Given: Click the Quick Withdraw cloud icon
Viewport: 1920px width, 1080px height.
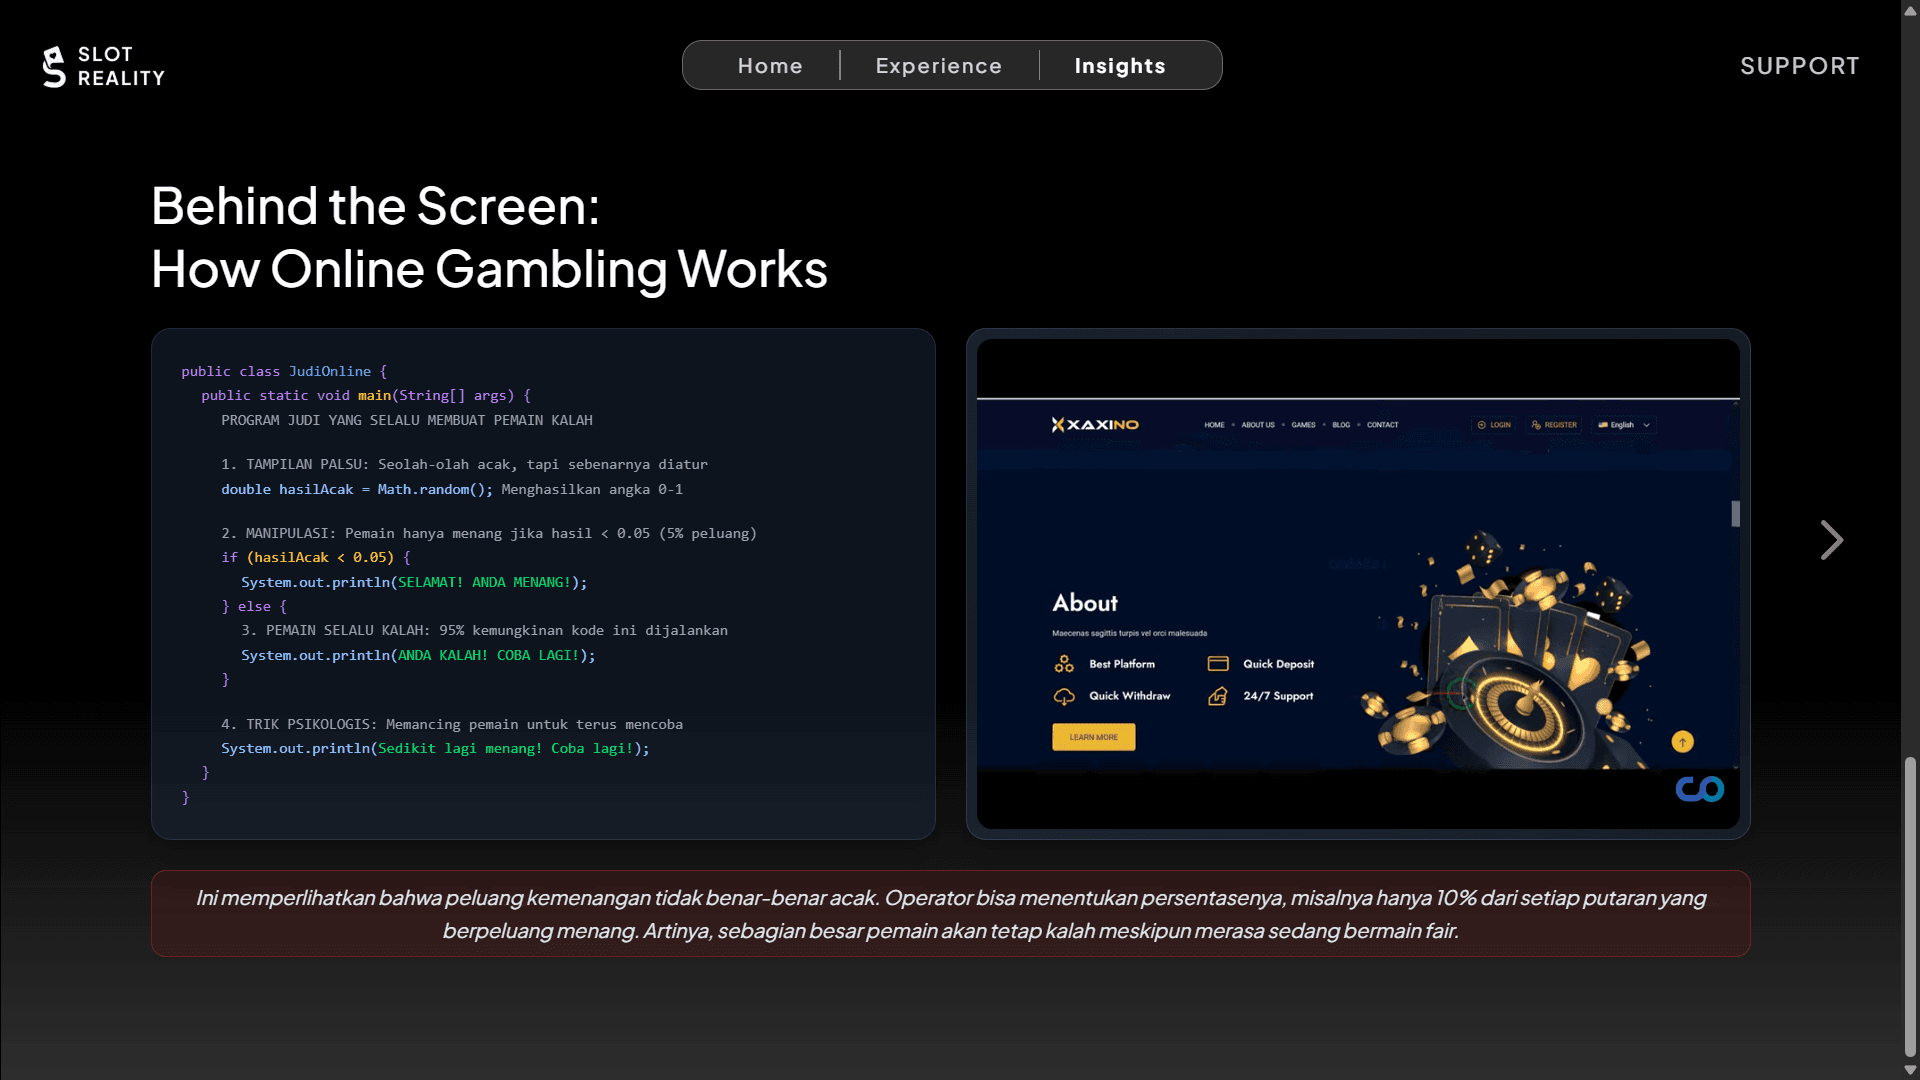Looking at the screenshot, I should click(1064, 696).
